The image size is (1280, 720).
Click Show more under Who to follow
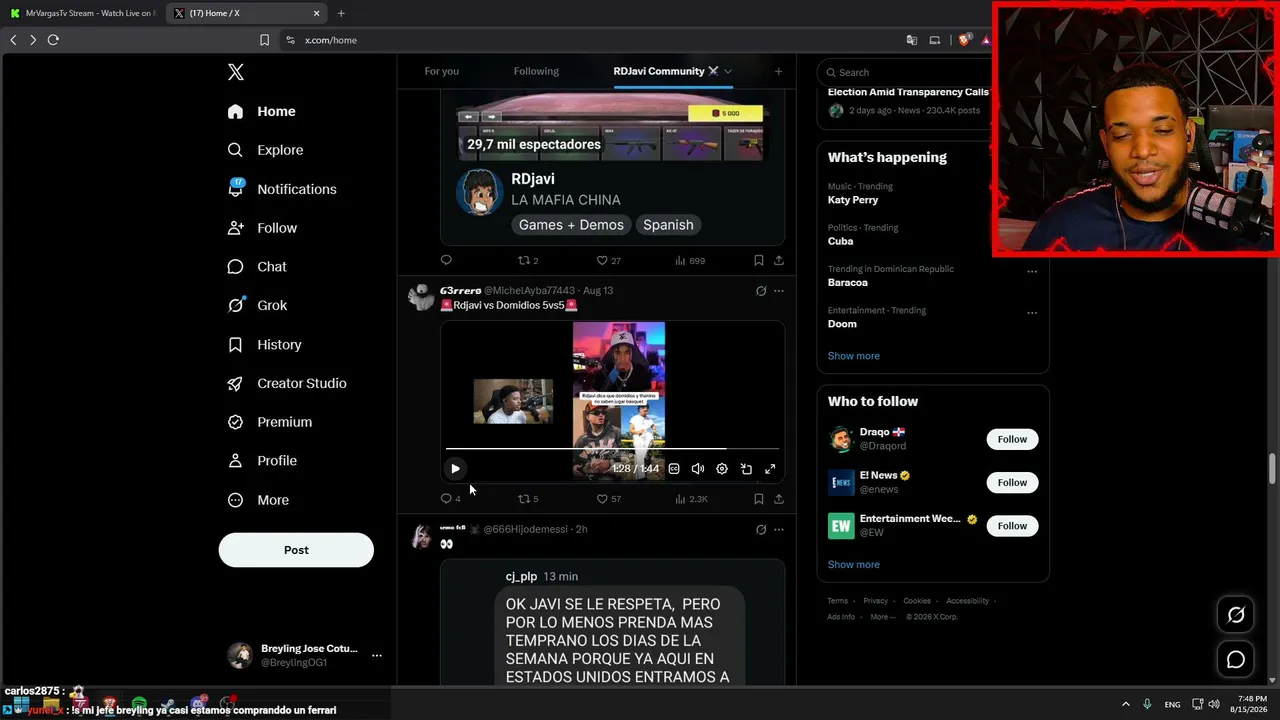pos(854,565)
